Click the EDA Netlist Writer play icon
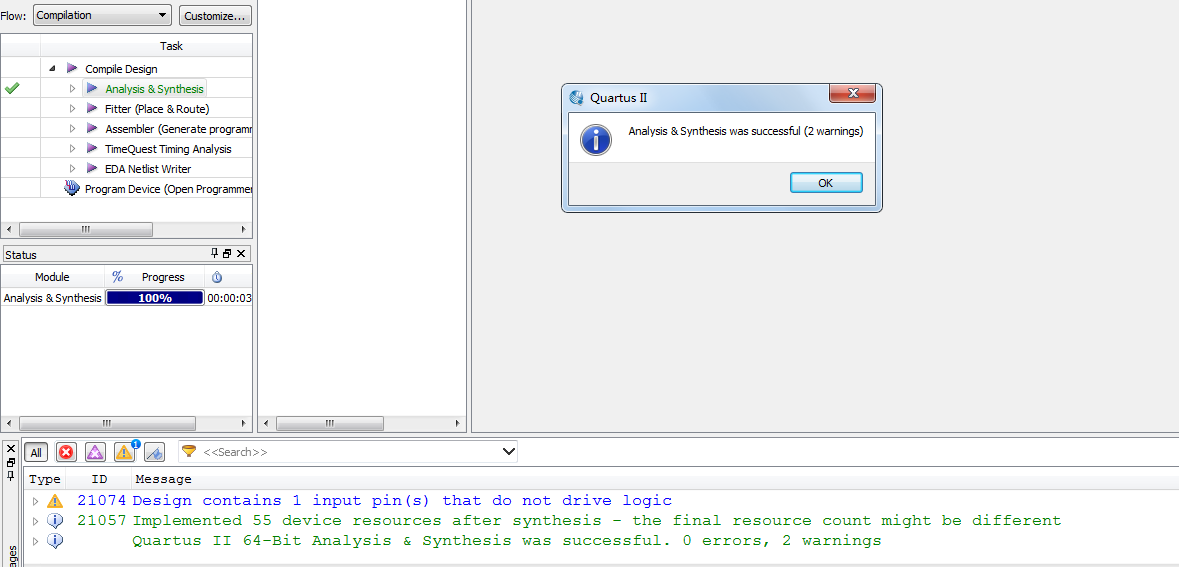 click(x=92, y=168)
